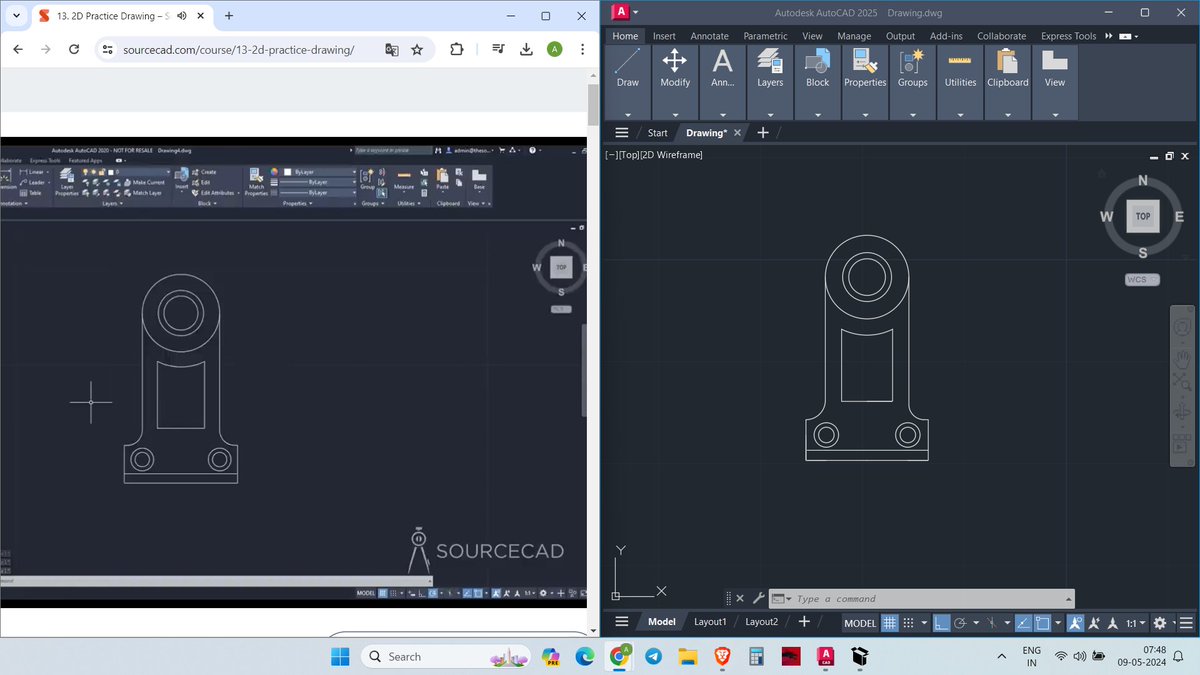Click the Chrome address bar URL
Image resolution: width=1200 pixels, height=675 pixels.
tap(239, 50)
